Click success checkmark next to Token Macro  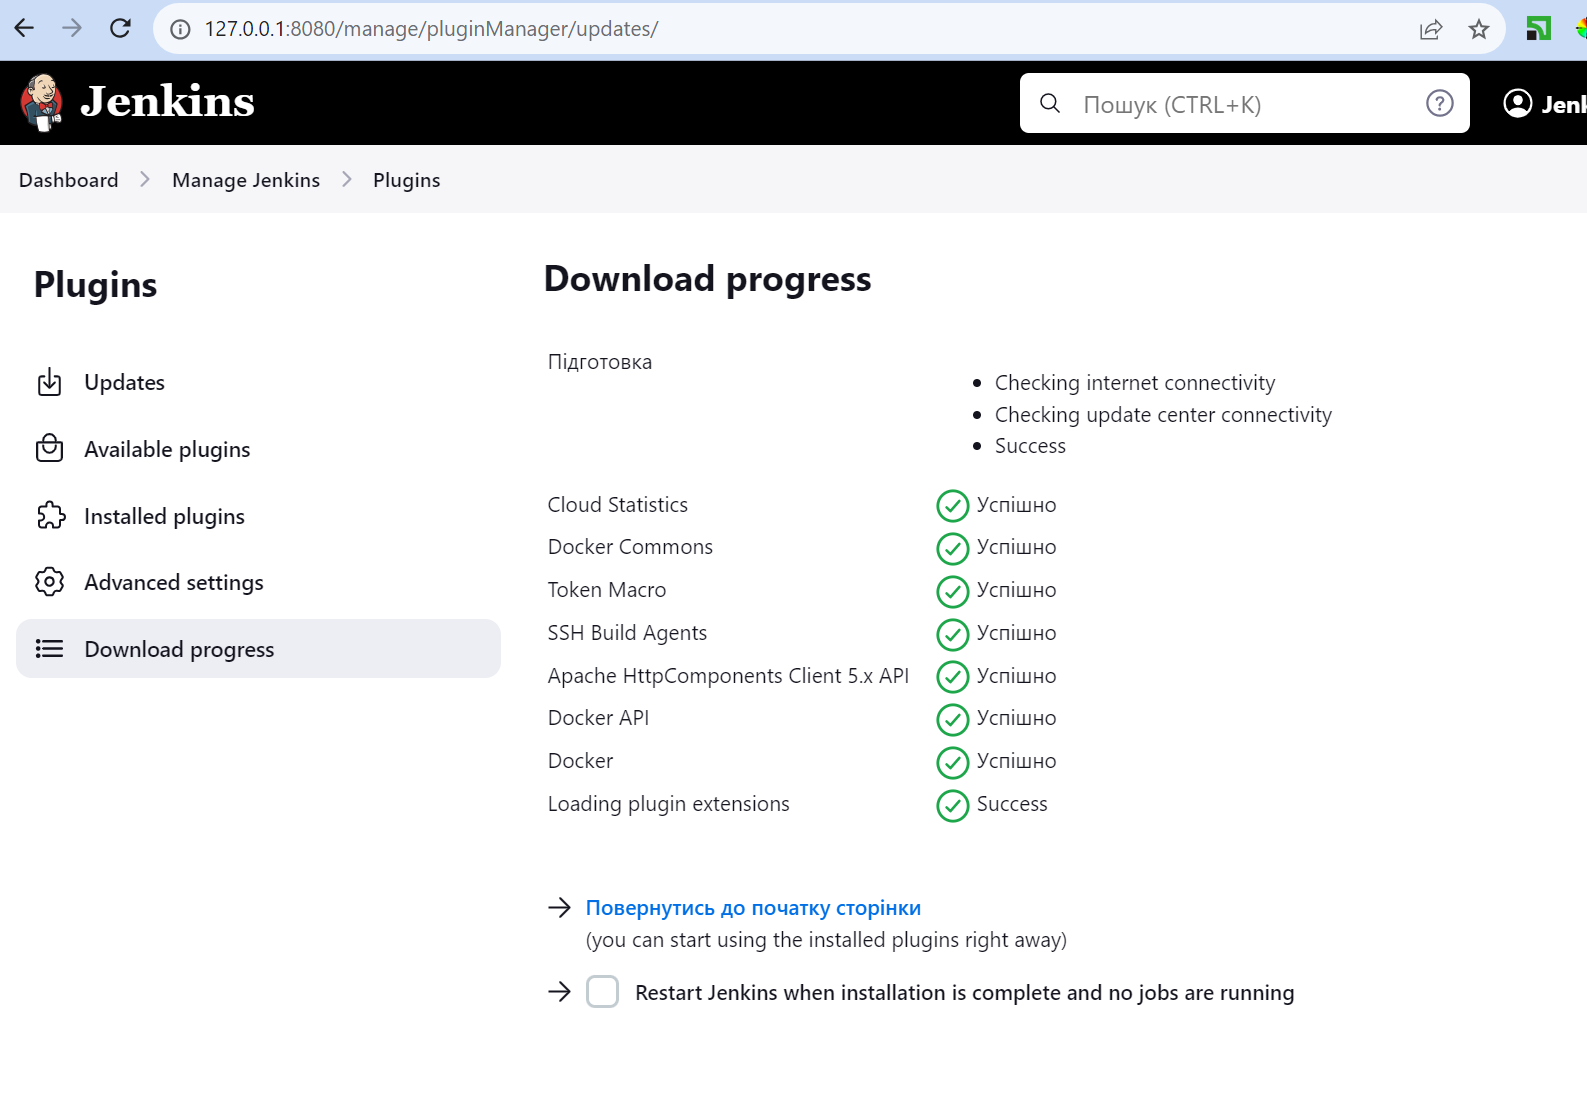coord(952,591)
